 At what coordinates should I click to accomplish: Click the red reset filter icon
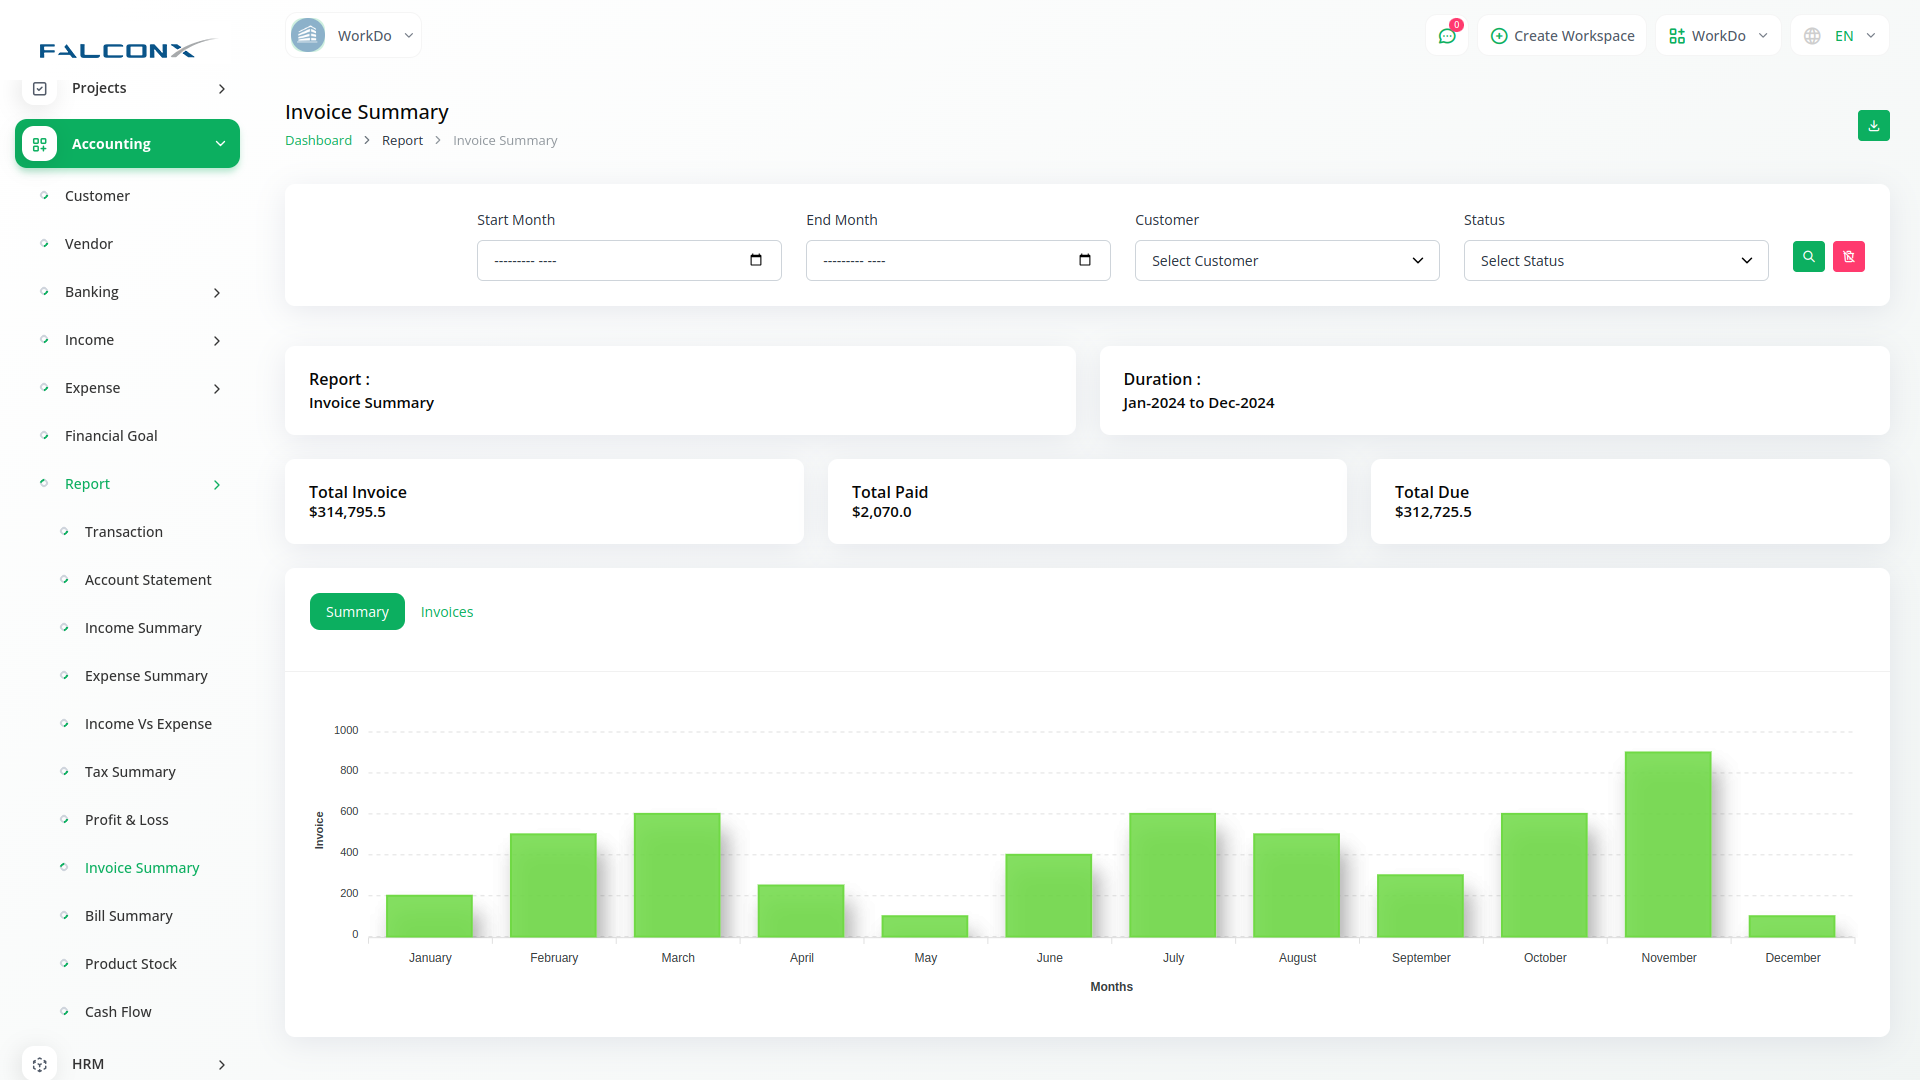point(1848,257)
